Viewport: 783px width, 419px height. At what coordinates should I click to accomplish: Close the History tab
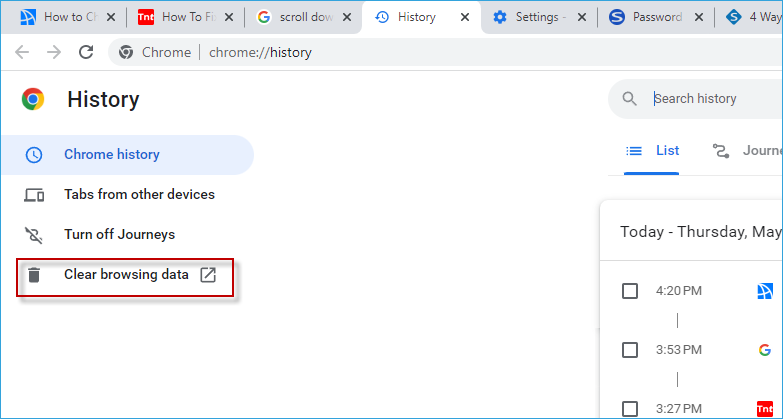click(464, 17)
